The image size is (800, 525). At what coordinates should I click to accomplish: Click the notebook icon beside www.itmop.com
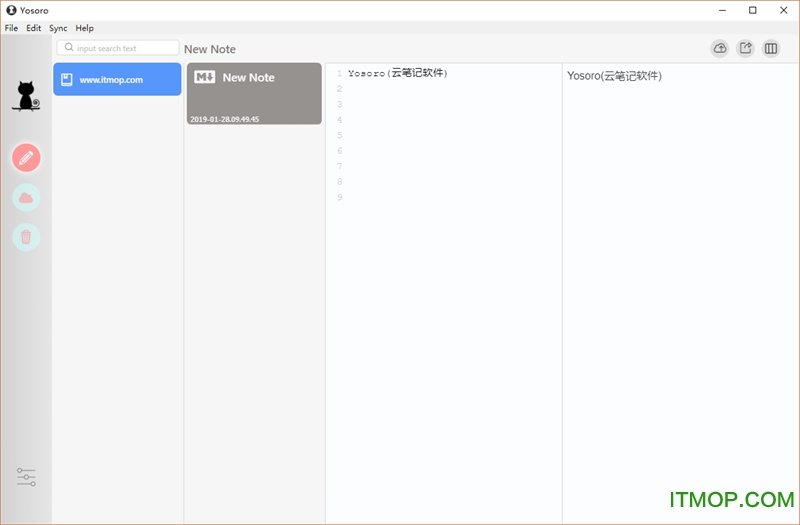(66, 79)
